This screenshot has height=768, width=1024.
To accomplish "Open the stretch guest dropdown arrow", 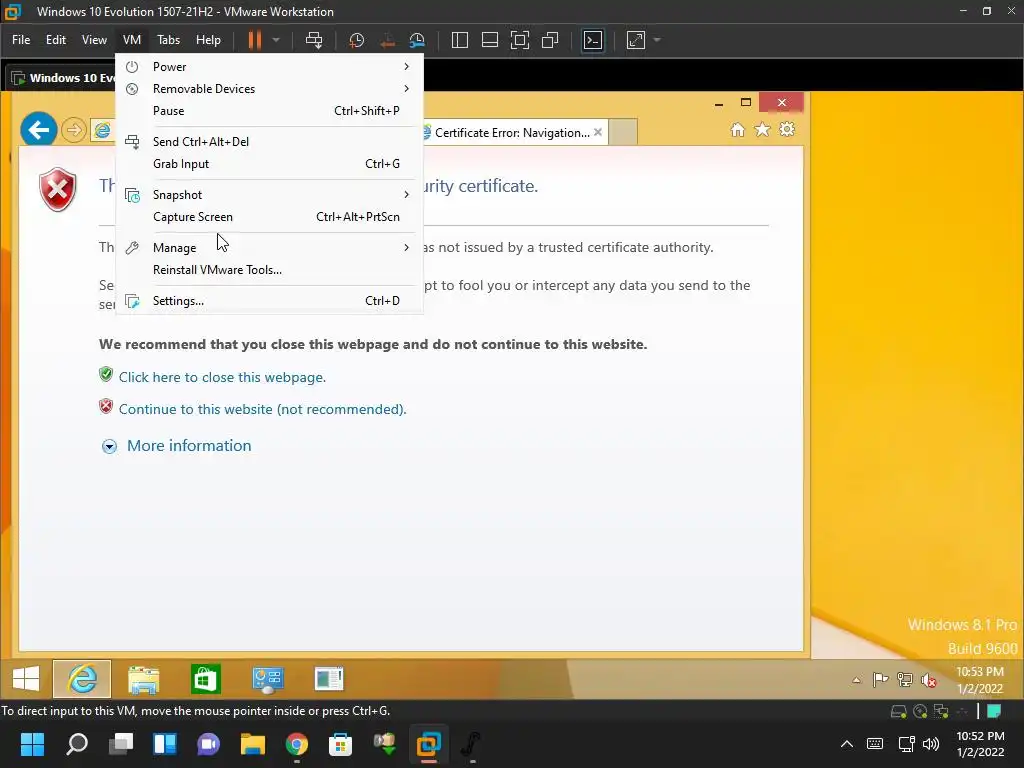I will [x=657, y=40].
